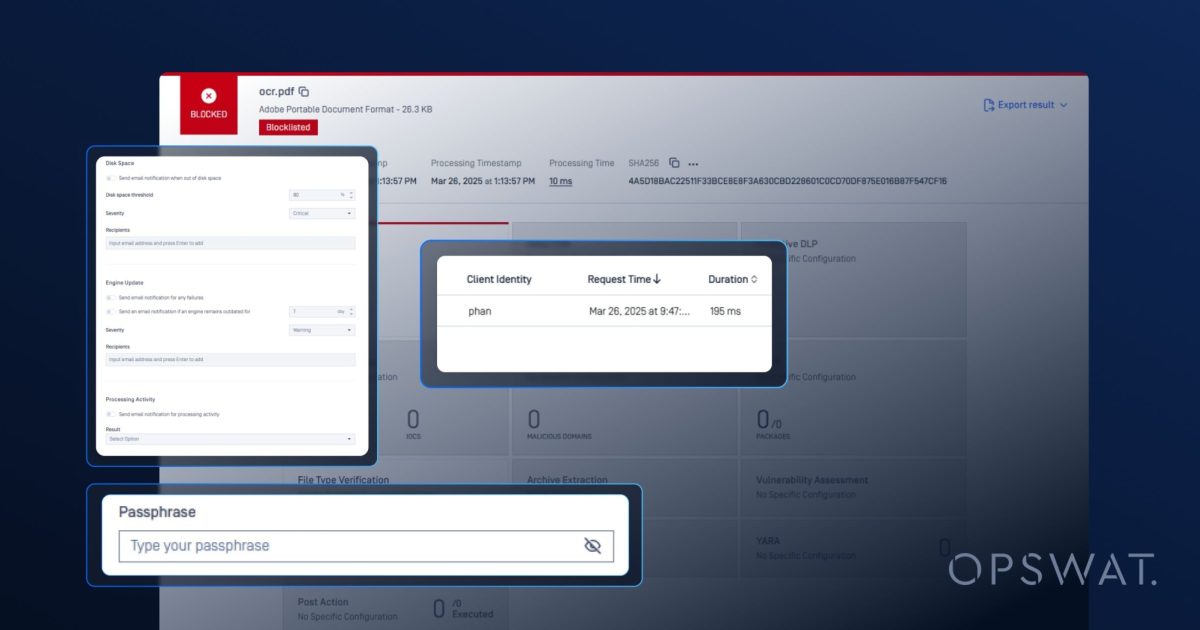The width and height of the screenshot is (1200, 630).
Task: Open the Engine Update Severity dropdown set to Warning
Action: (x=320, y=330)
